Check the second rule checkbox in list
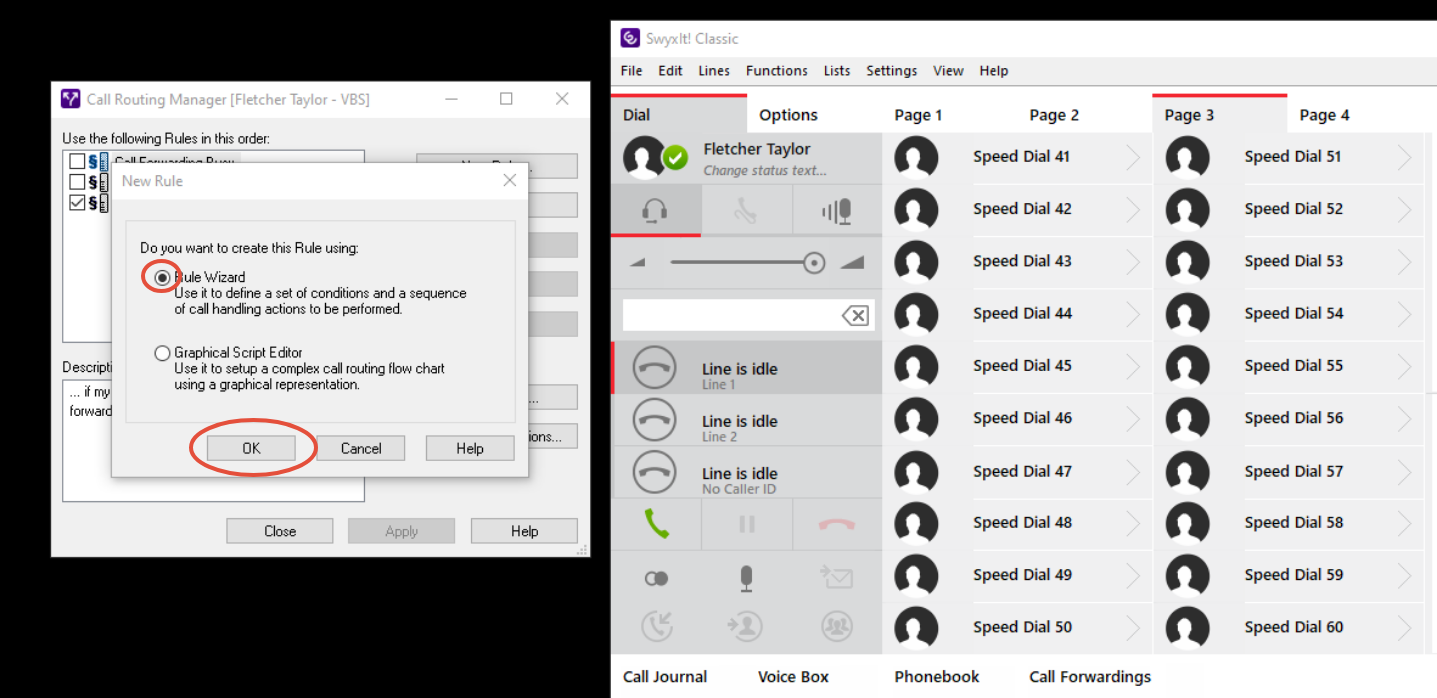The image size is (1437, 698). tap(77, 182)
